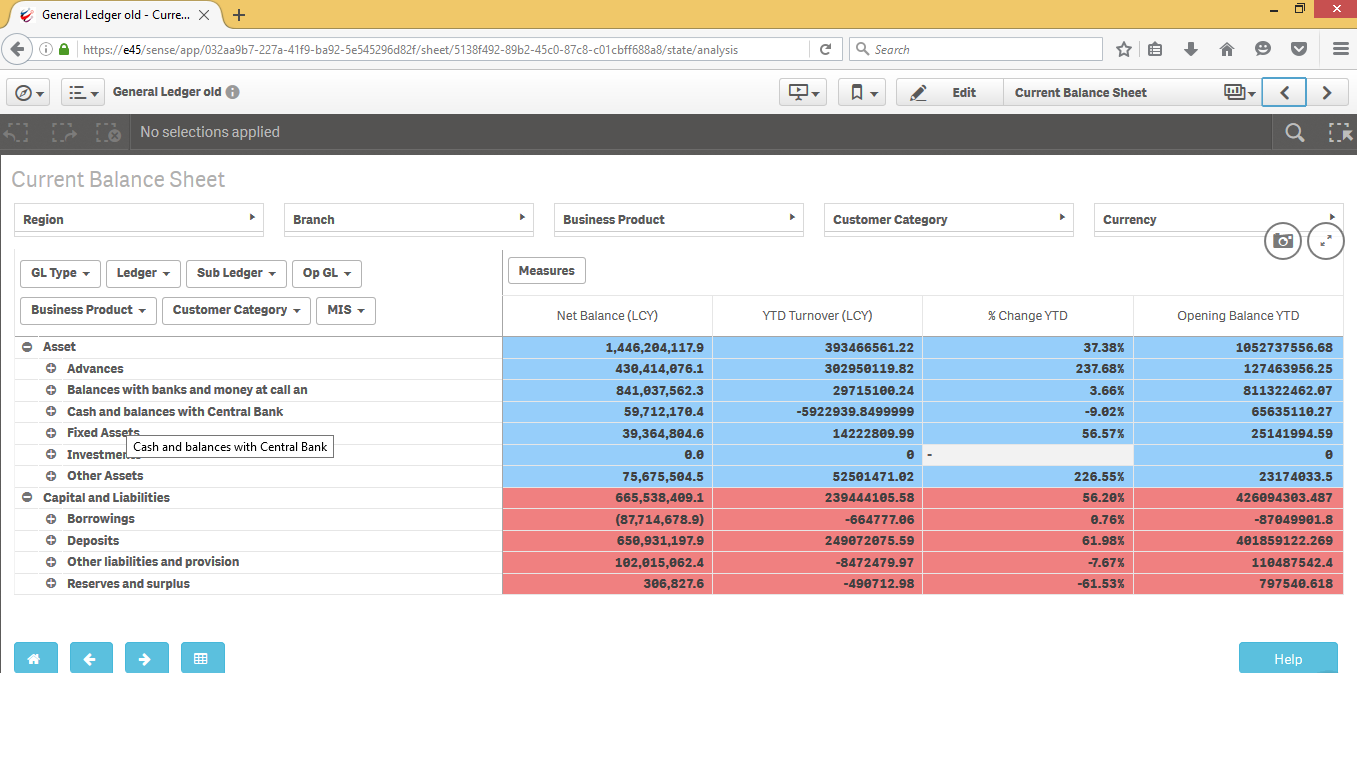The height and width of the screenshot is (768, 1366).
Task: Click the Help button
Action: [x=1287, y=657]
